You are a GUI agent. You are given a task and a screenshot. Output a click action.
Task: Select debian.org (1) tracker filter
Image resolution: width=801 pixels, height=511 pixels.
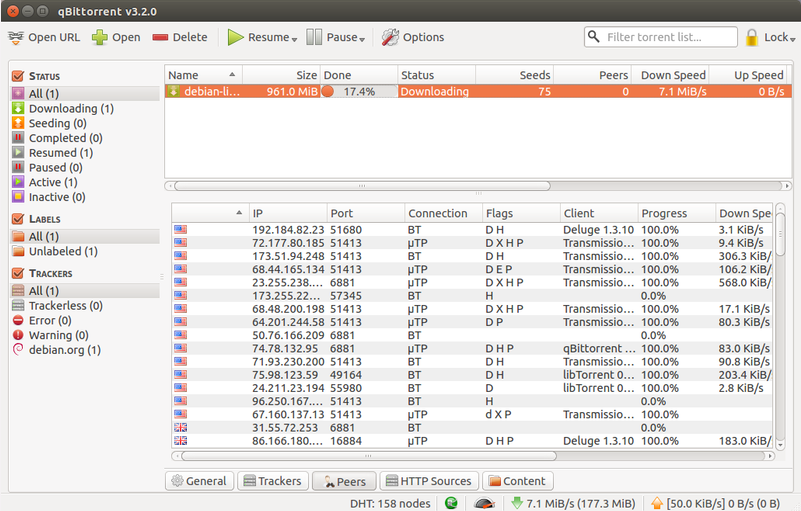(64, 350)
